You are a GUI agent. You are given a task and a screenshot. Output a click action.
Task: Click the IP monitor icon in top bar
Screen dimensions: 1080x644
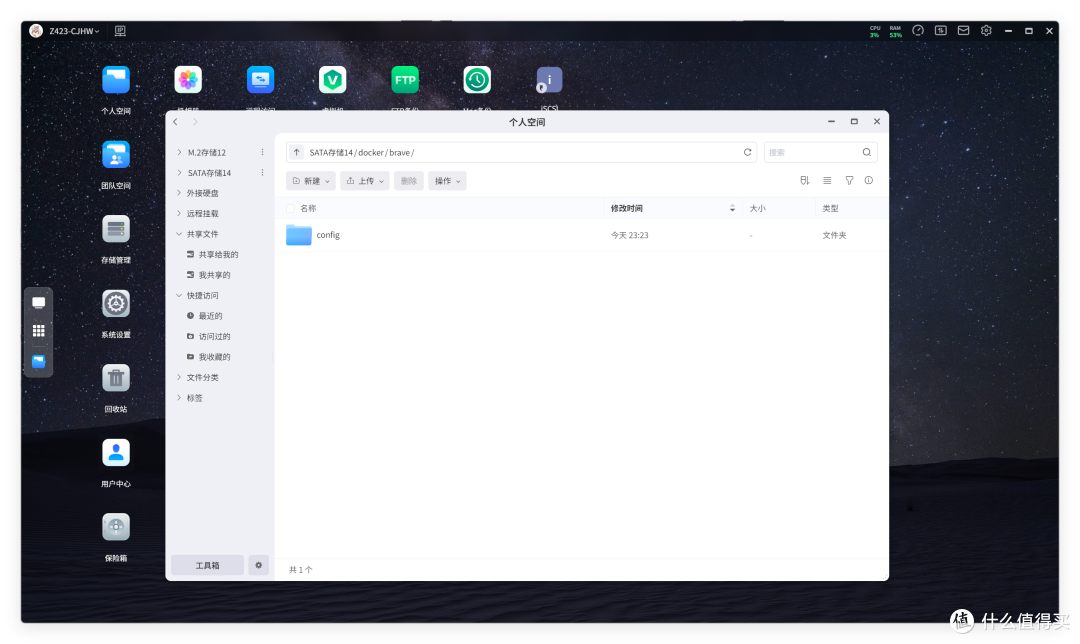point(120,31)
